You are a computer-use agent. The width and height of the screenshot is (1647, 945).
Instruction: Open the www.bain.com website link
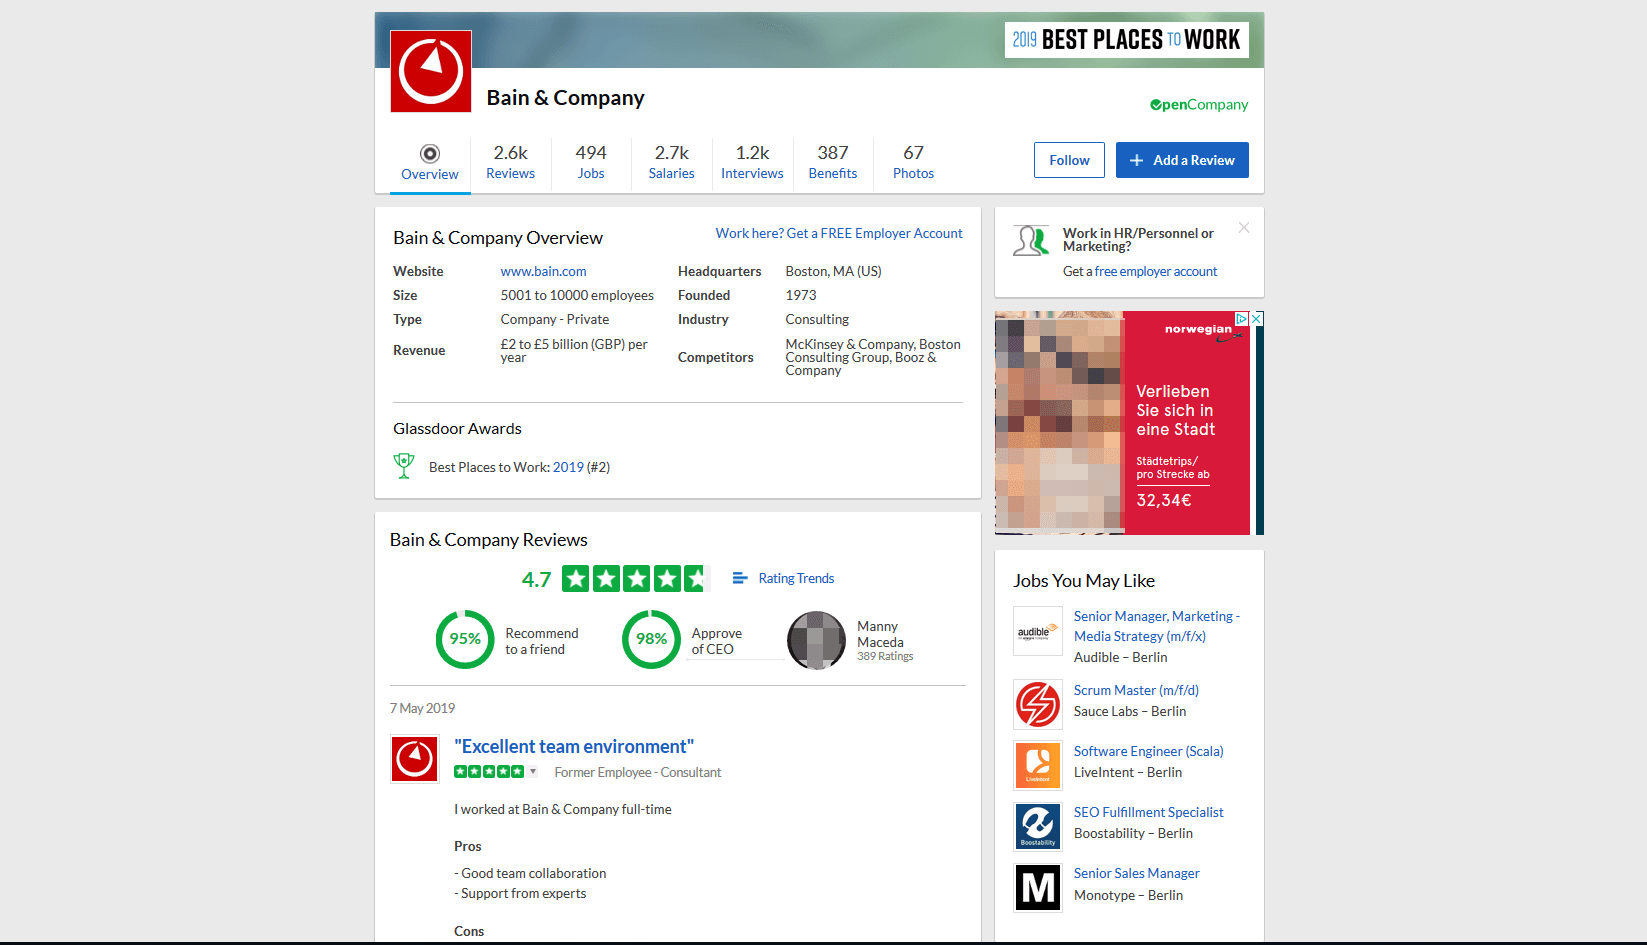pyautogui.click(x=543, y=271)
